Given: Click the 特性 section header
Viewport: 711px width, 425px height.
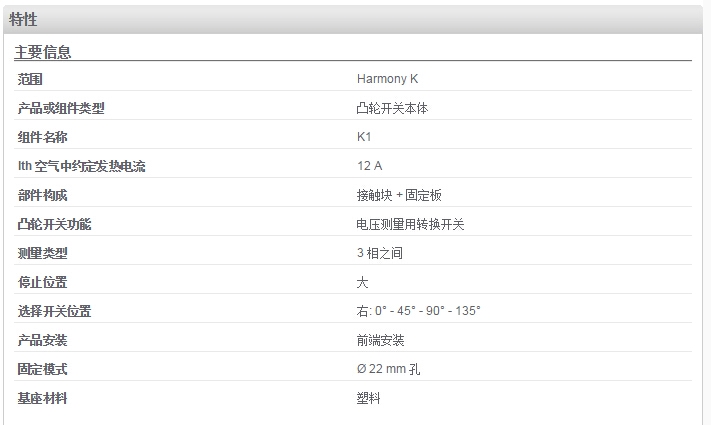Looking at the screenshot, I should (x=23, y=20).
